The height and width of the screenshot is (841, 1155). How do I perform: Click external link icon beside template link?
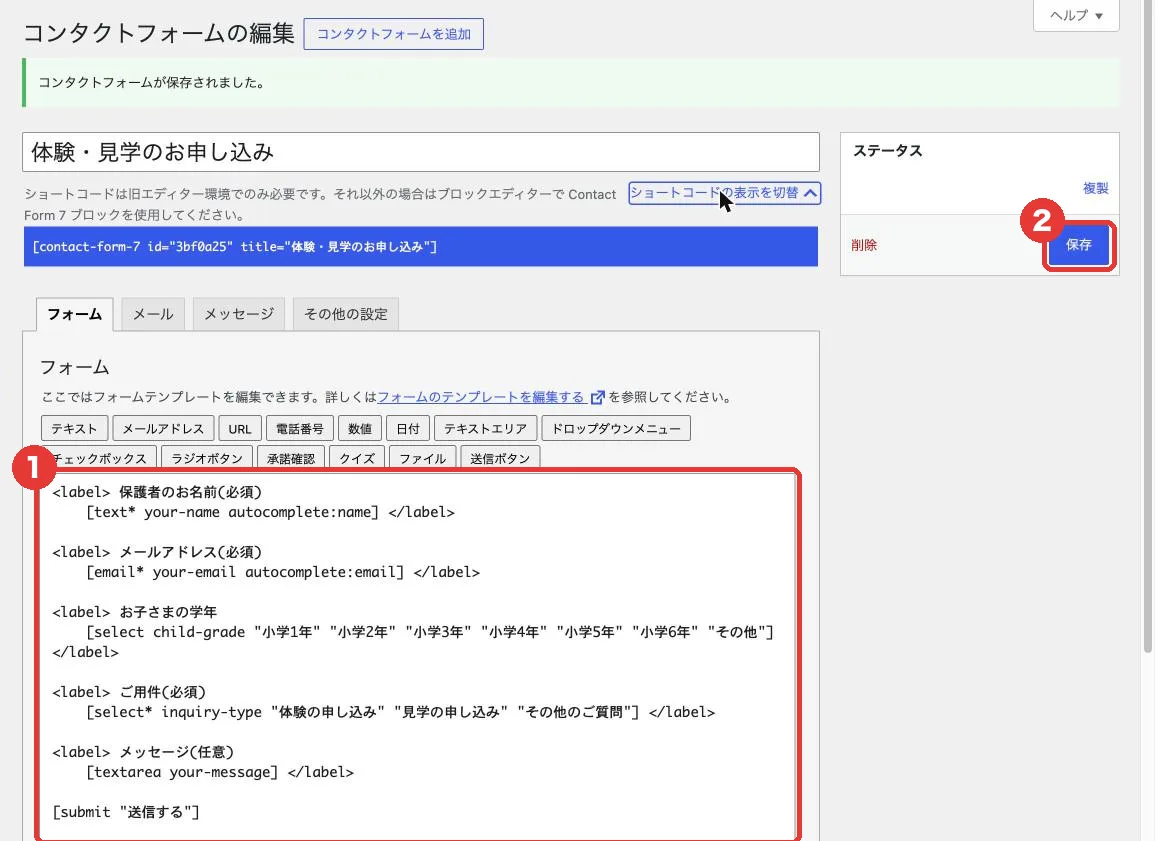coord(597,398)
